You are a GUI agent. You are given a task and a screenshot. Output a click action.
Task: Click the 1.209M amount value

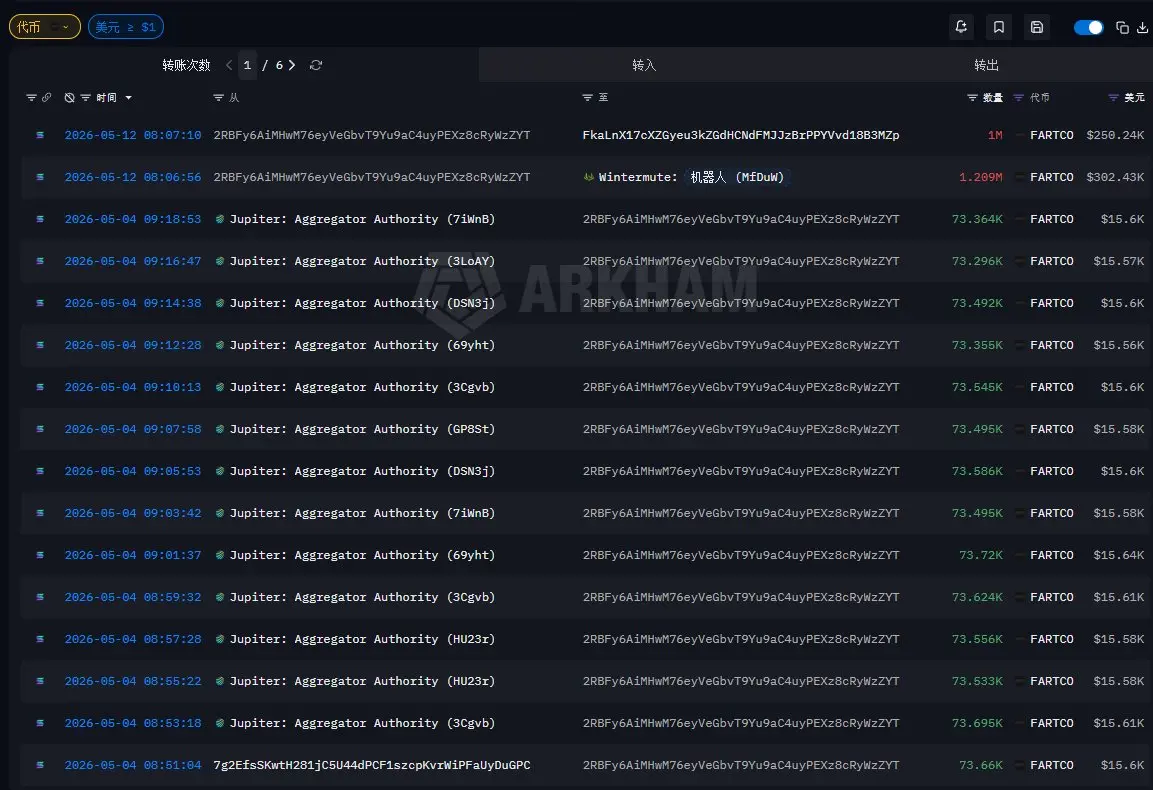click(980, 177)
